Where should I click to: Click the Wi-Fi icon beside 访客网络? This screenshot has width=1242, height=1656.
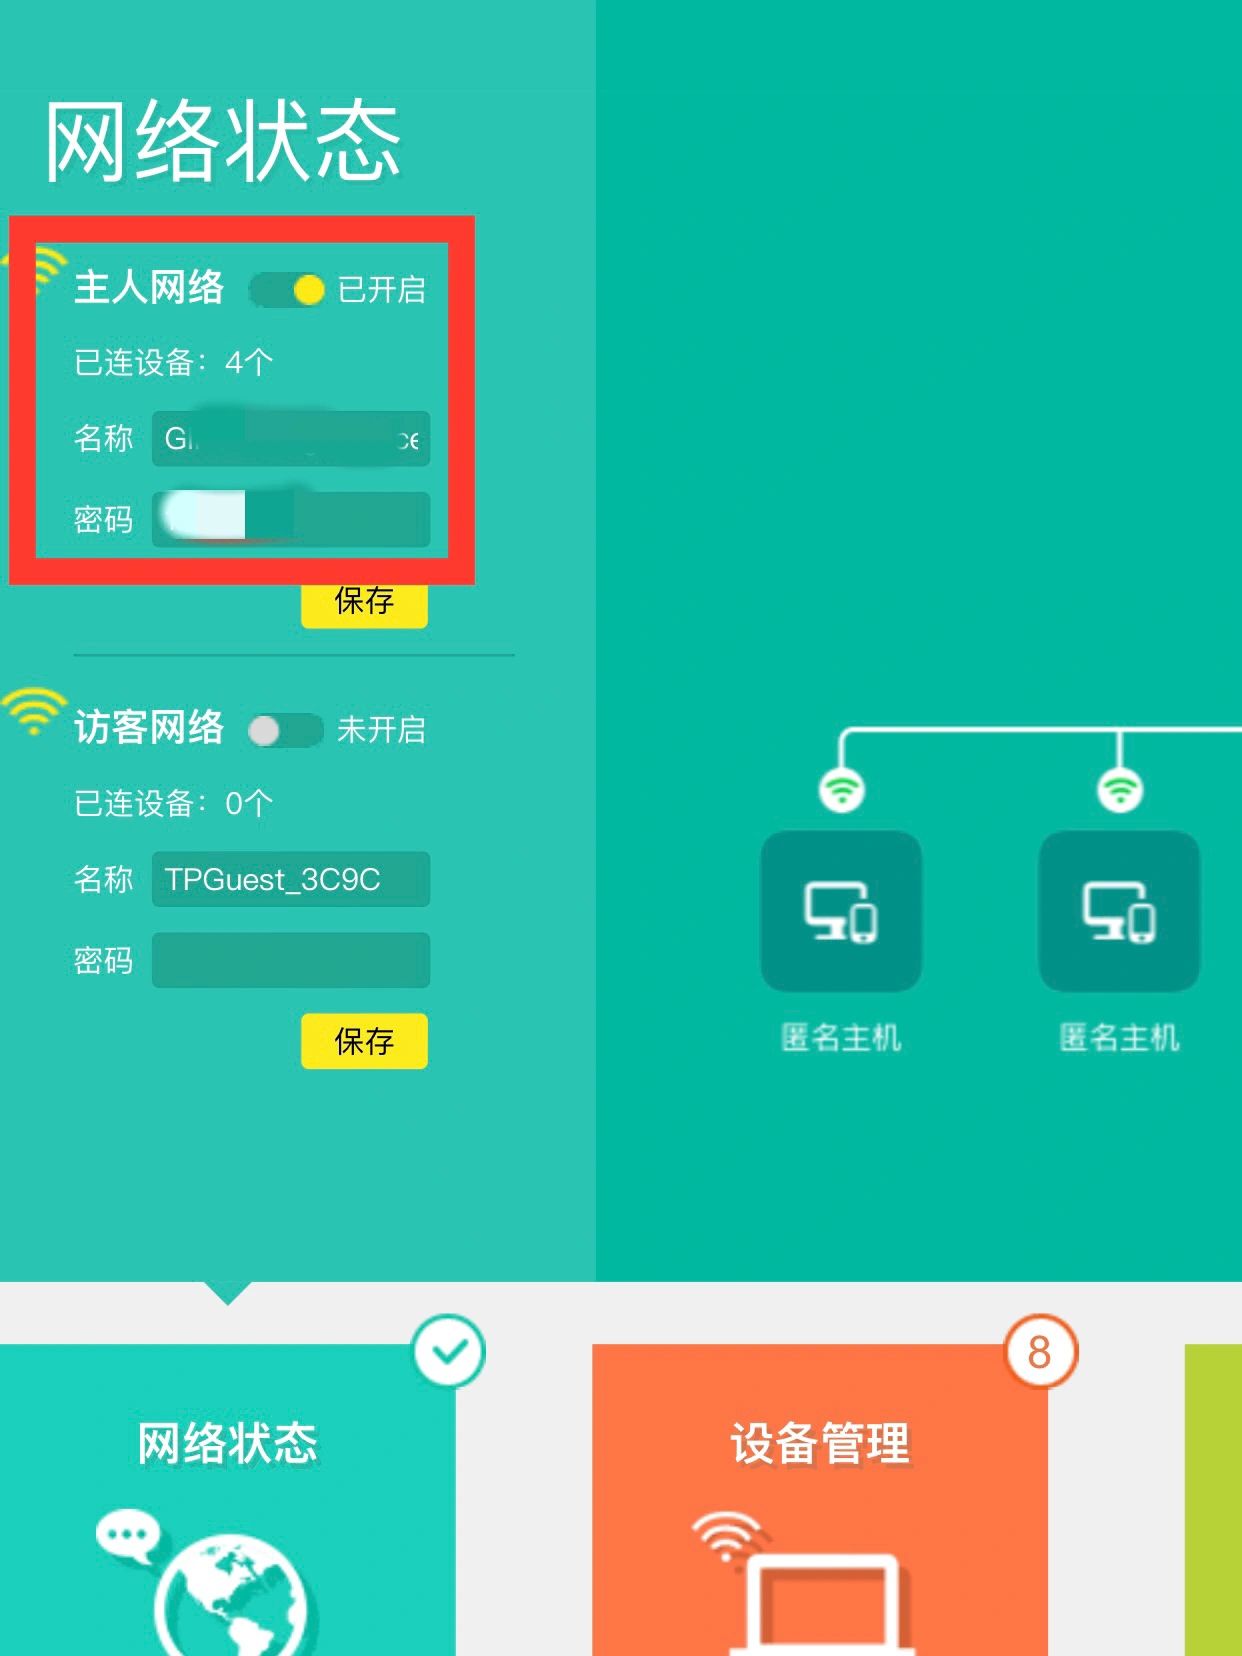click(x=33, y=712)
